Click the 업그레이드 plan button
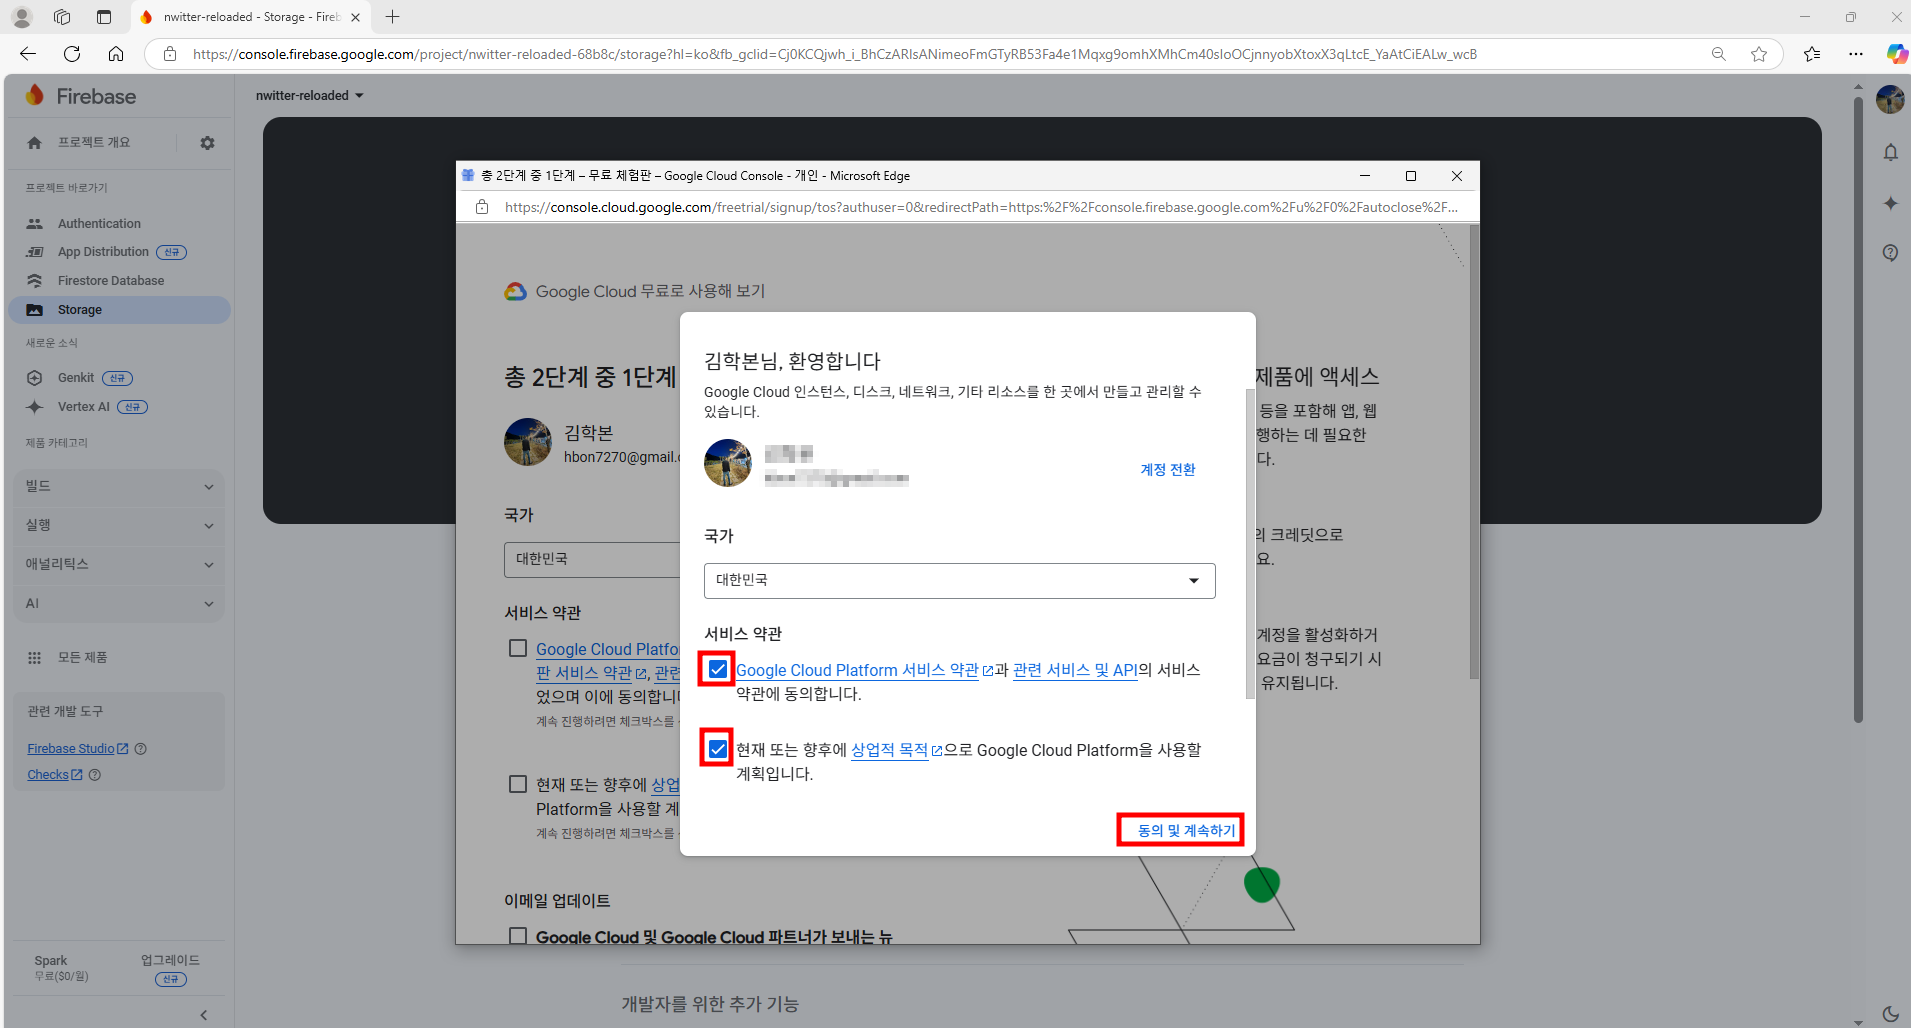The width and height of the screenshot is (1911, 1028). 170,968
